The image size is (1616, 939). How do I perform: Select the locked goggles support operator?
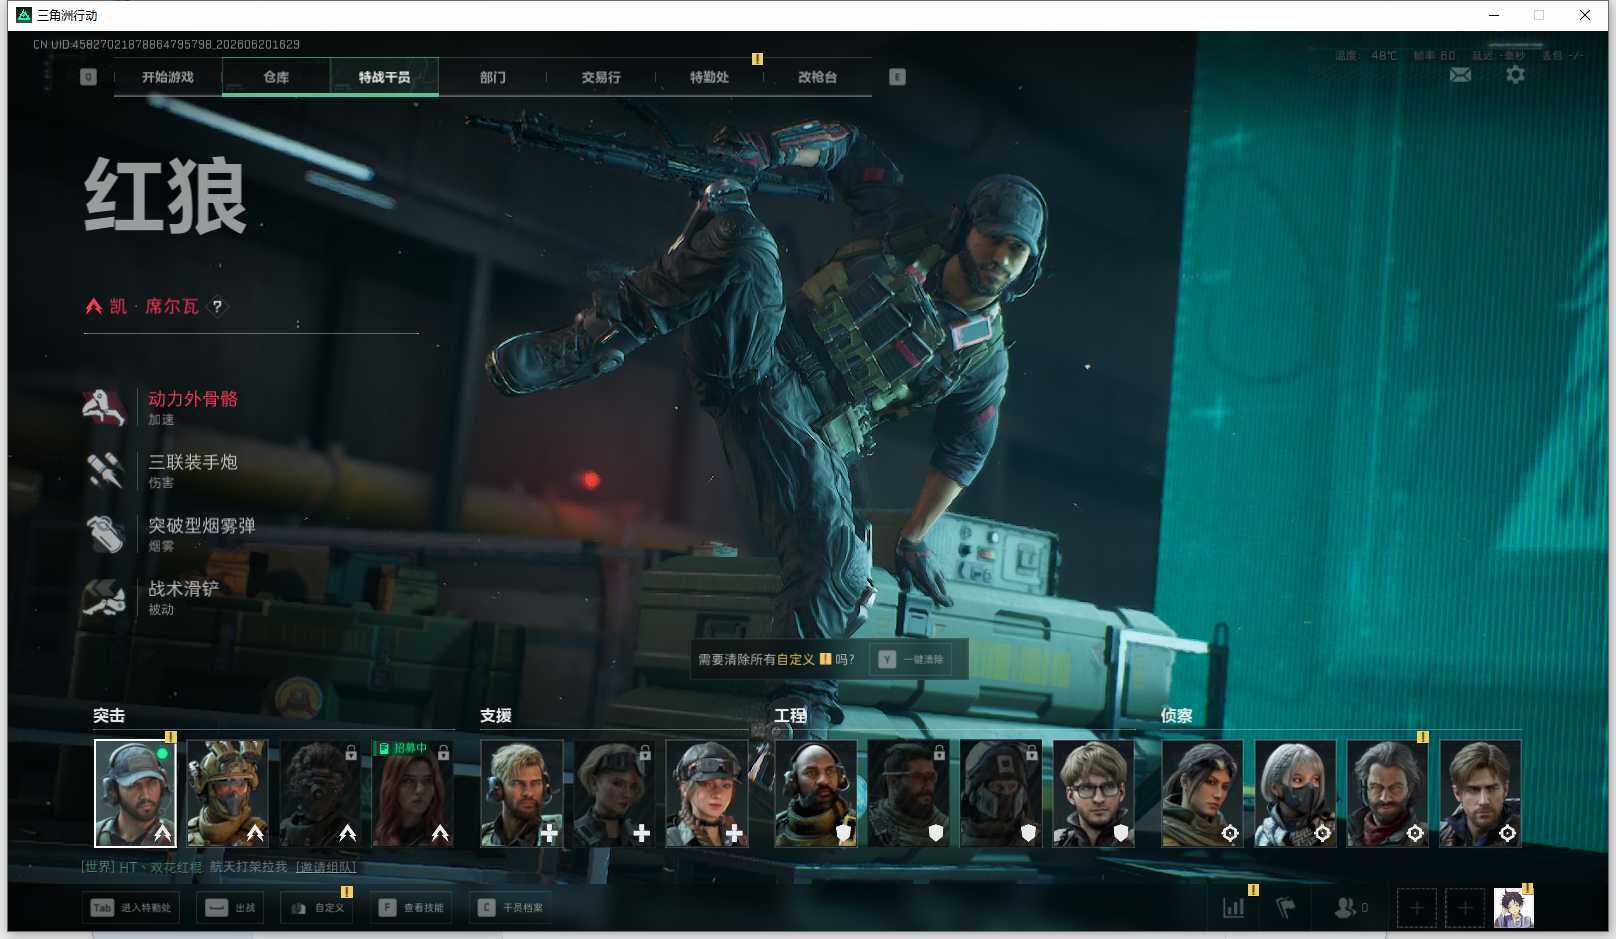(x=614, y=793)
